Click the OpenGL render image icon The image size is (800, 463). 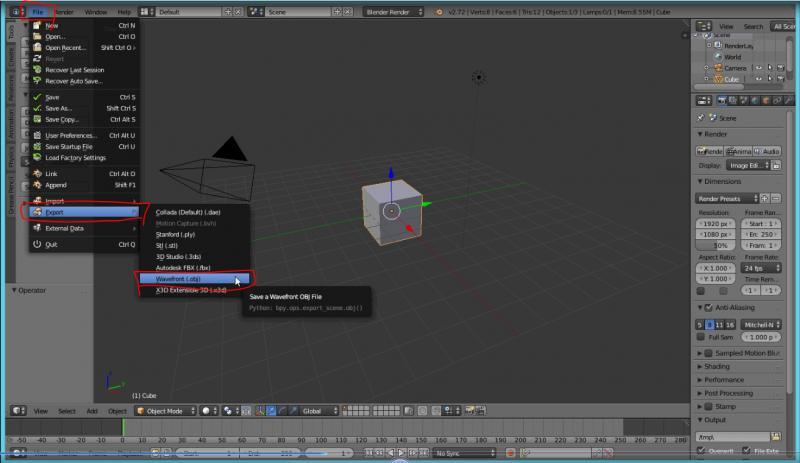click(x=469, y=410)
